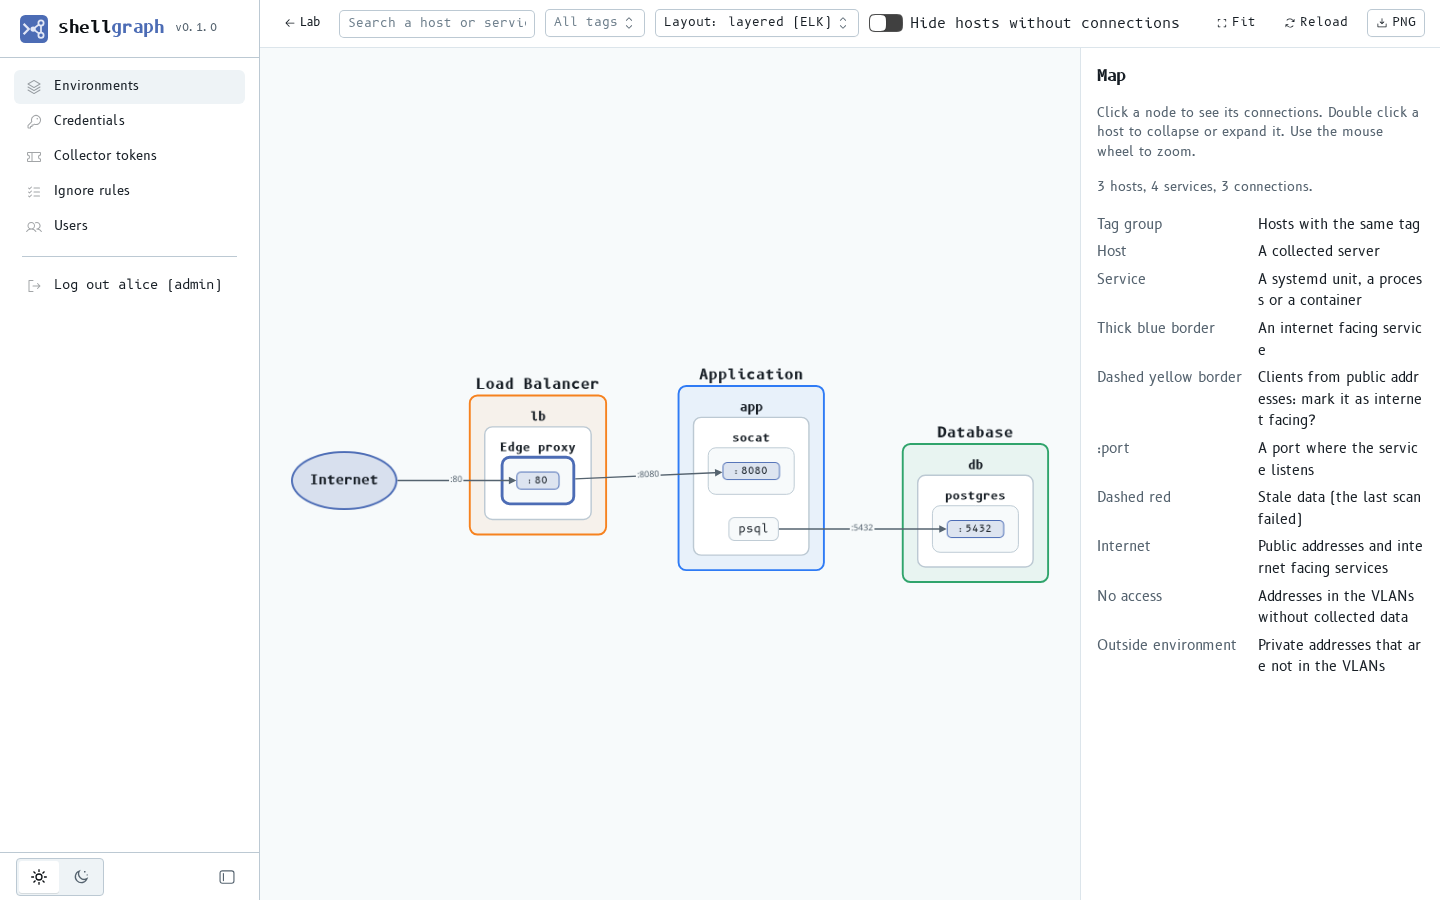Click the hosts, services, connections summary text
This screenshot has height=900, width=1440.
(x=1204, y=187)
